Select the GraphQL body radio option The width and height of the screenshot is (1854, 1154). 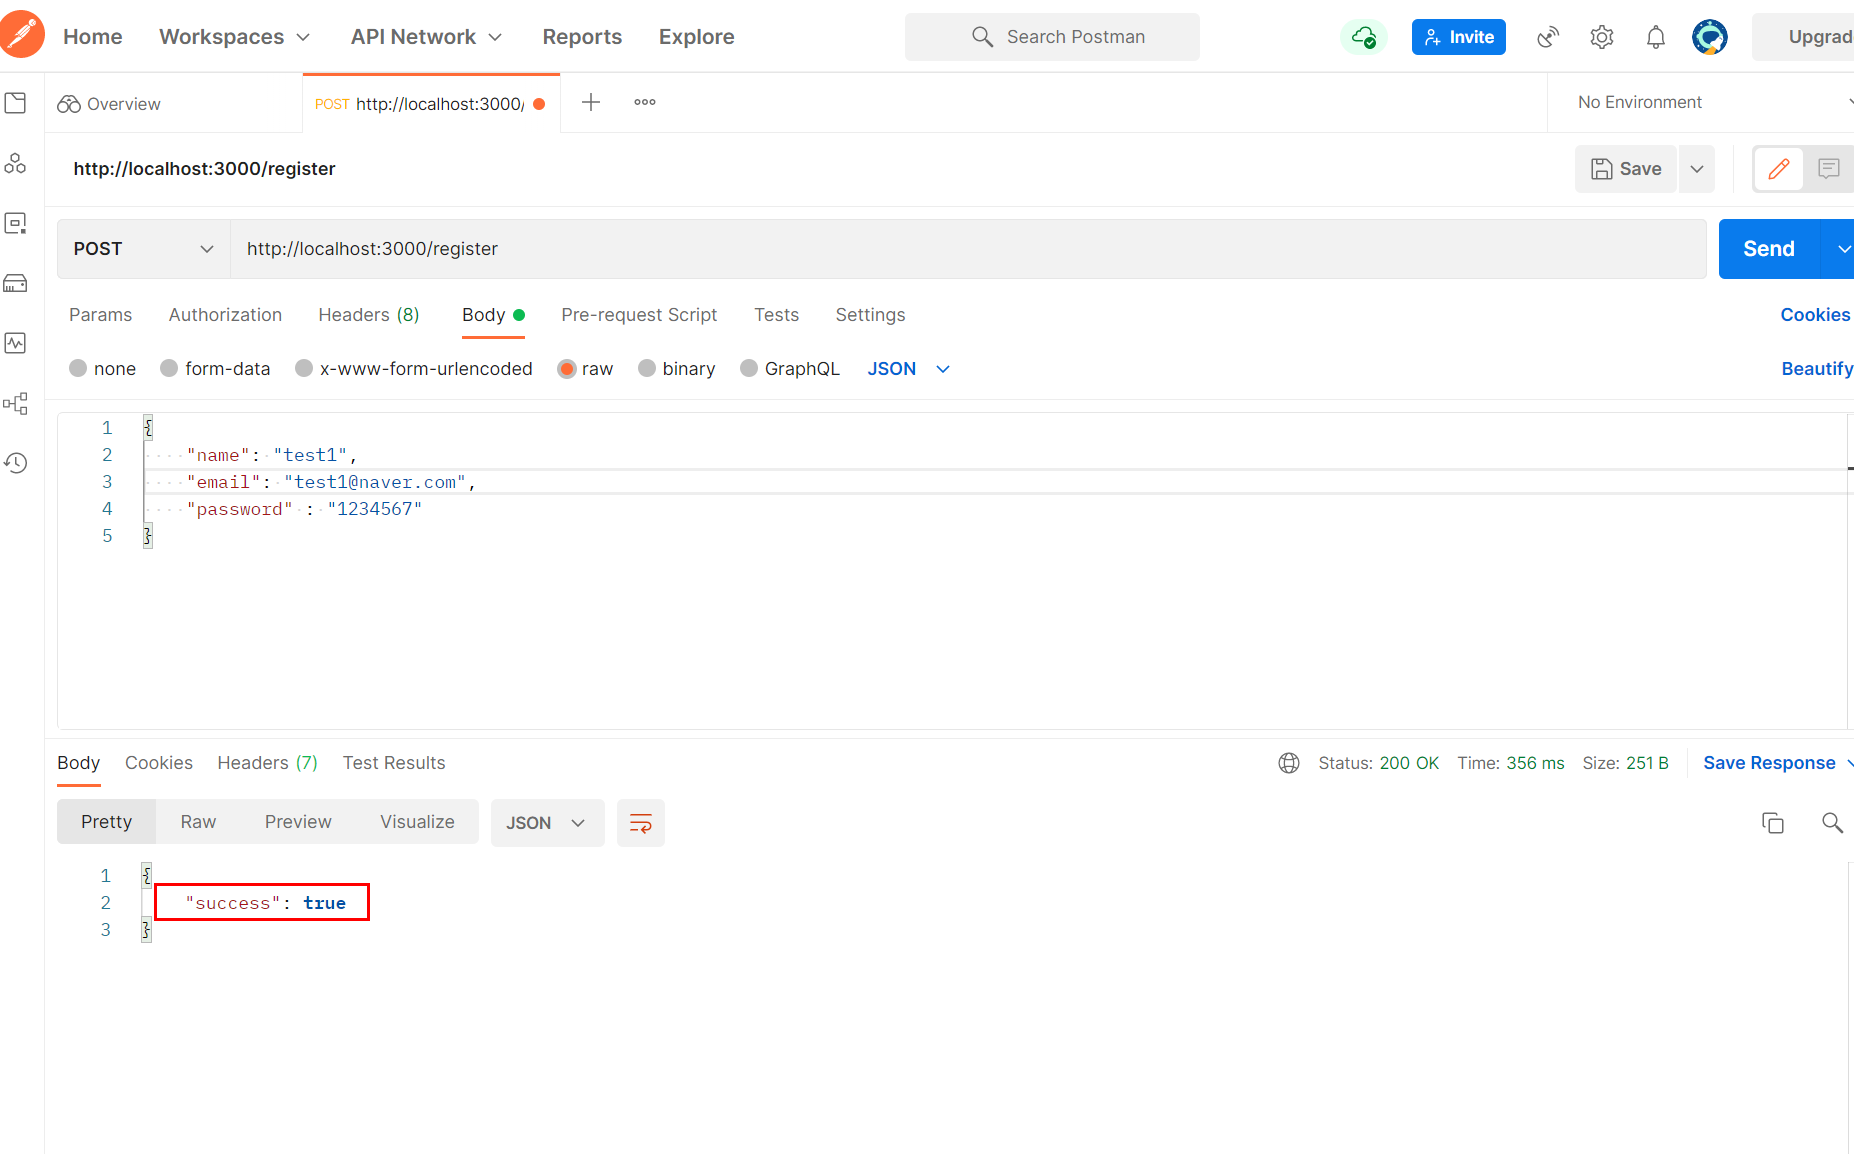click(749, 368)
